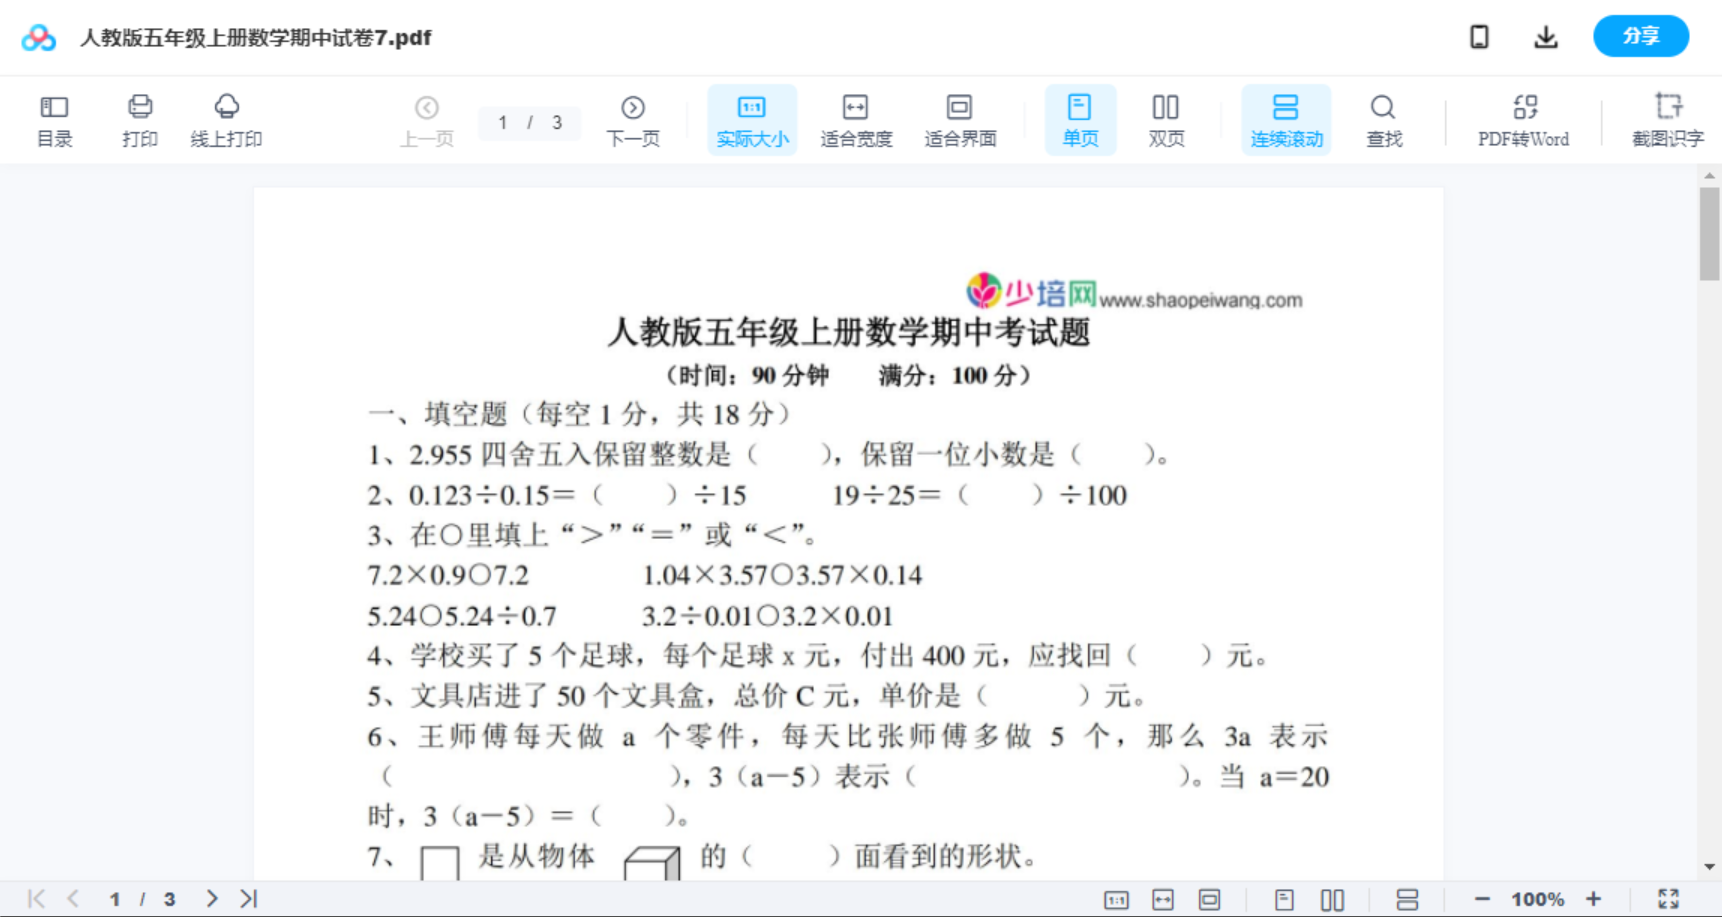This screenshot has height=917, width=1722.
Task: Click the zoom minus control in status bar
Action: click(x=1484, y=898)
